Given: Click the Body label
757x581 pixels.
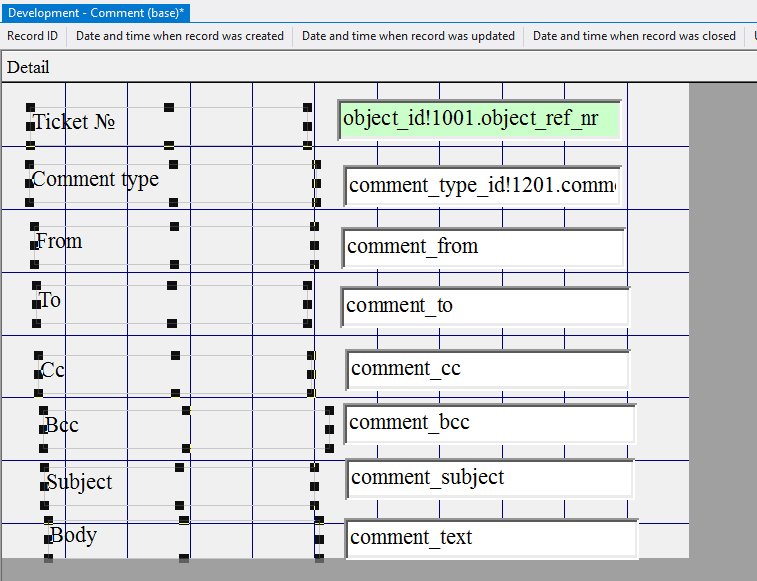Looking at the screenshot, I should point(73,535).
